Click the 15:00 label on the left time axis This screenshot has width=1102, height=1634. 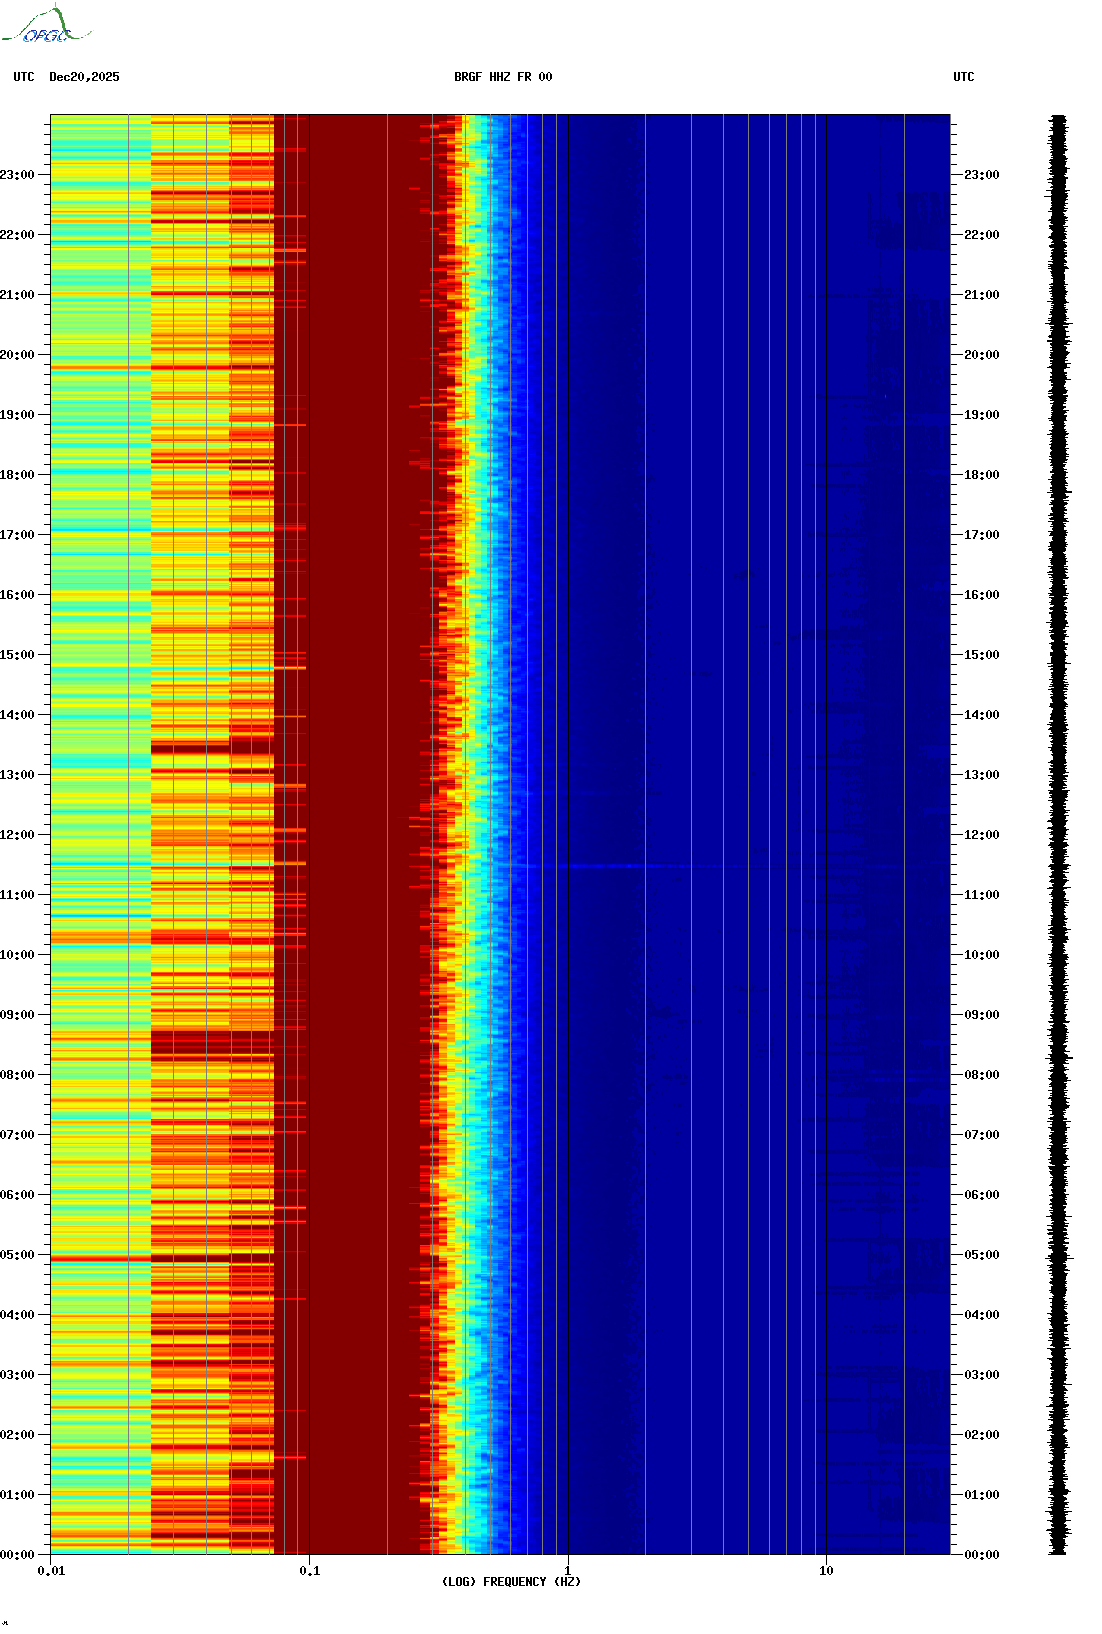(17, 655)
